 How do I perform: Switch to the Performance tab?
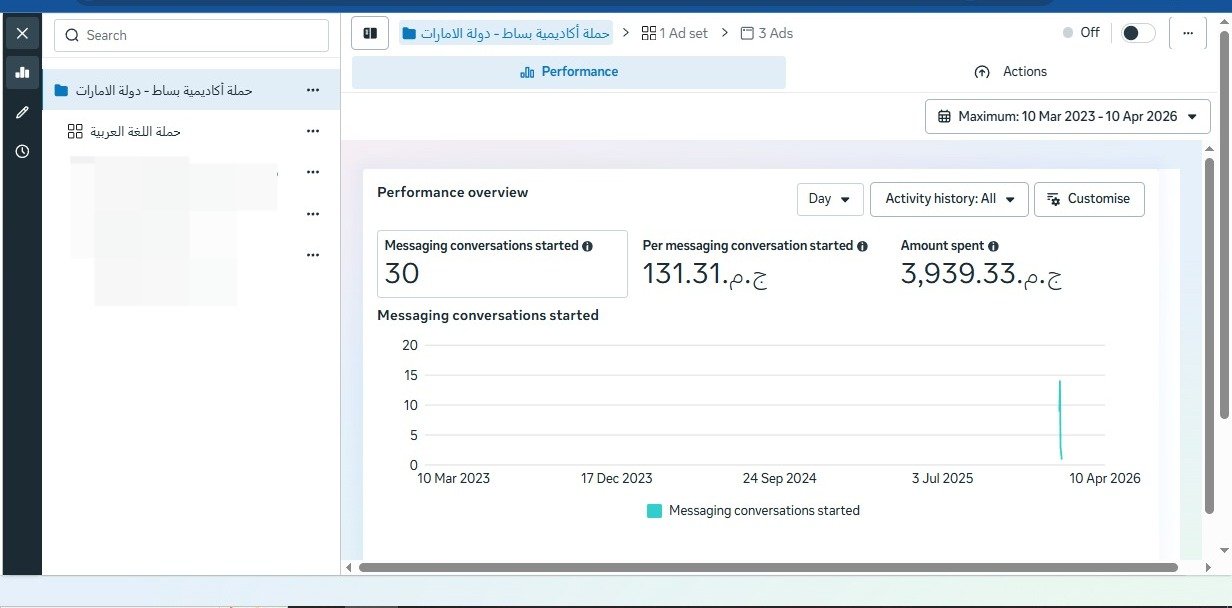pyautogui.click(x=569, y=72)
